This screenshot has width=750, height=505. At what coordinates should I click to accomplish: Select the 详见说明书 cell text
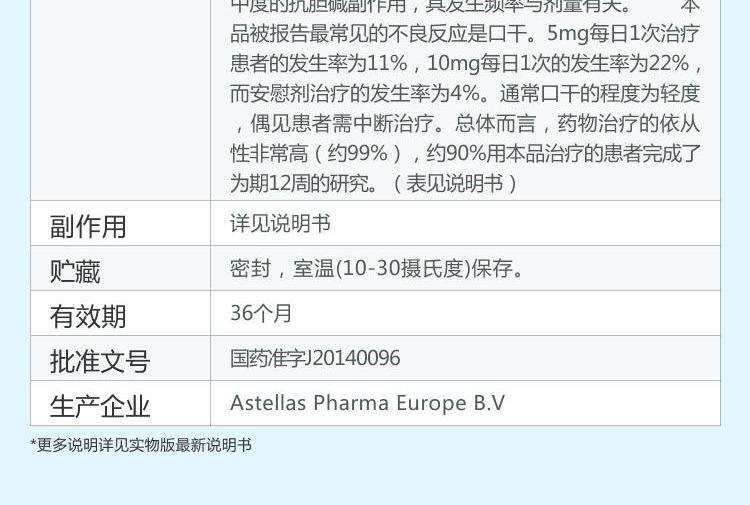(x=280, y=224)
